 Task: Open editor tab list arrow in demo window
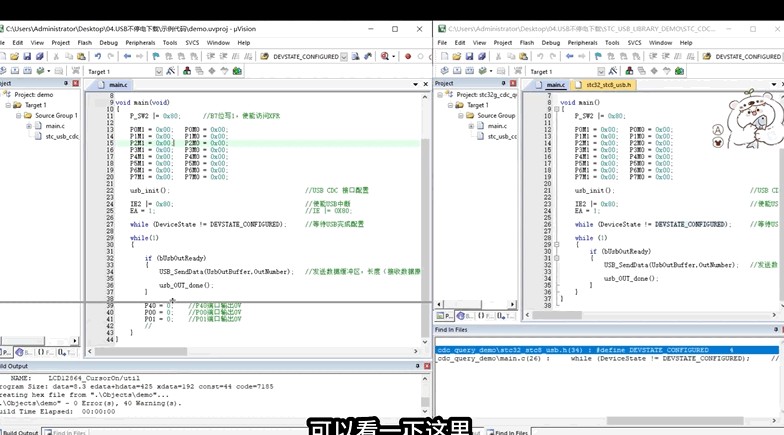pyautogui.click(x=416, y=84)
